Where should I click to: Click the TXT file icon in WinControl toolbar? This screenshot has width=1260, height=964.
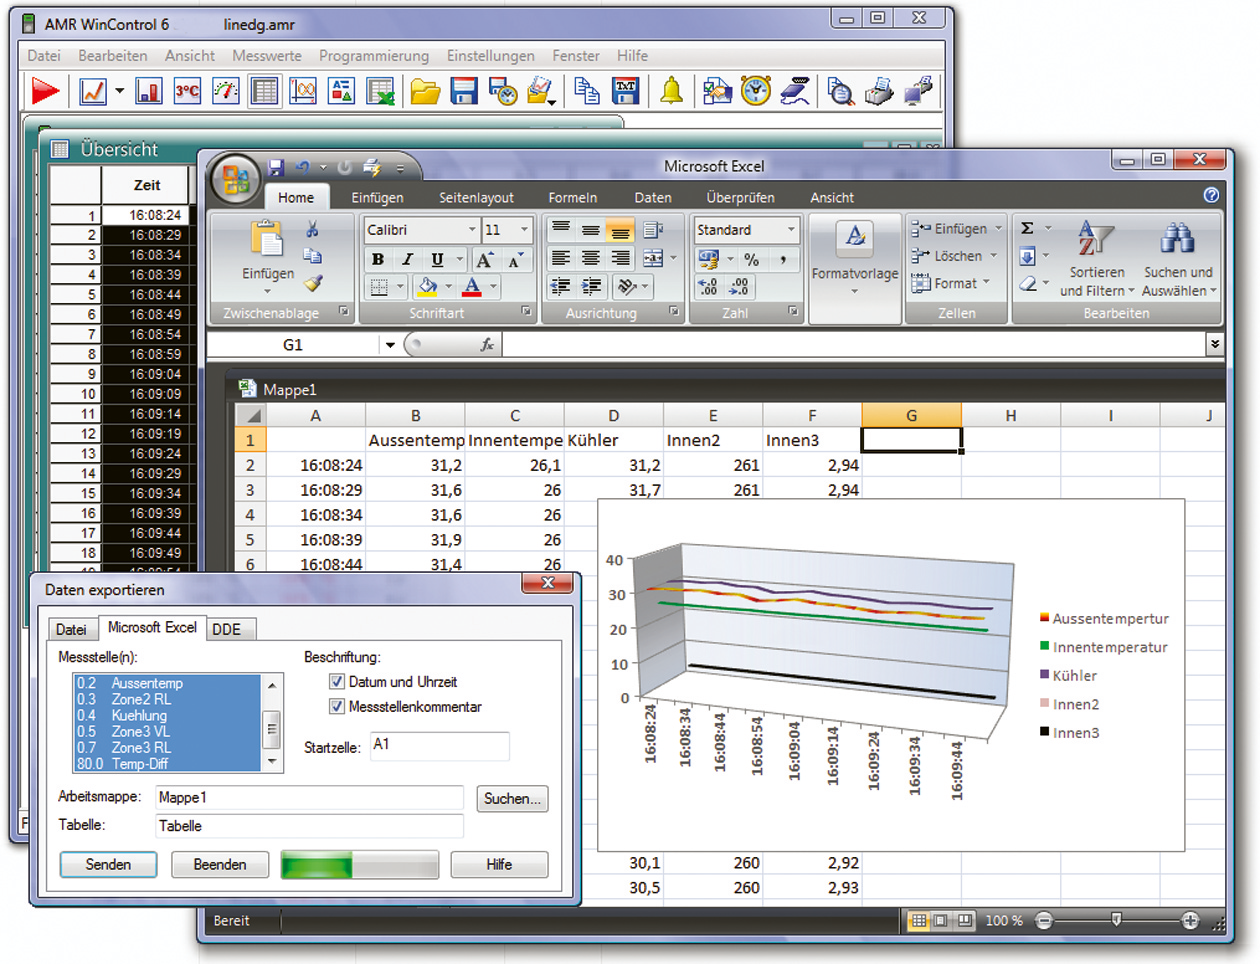click(626, 92)
